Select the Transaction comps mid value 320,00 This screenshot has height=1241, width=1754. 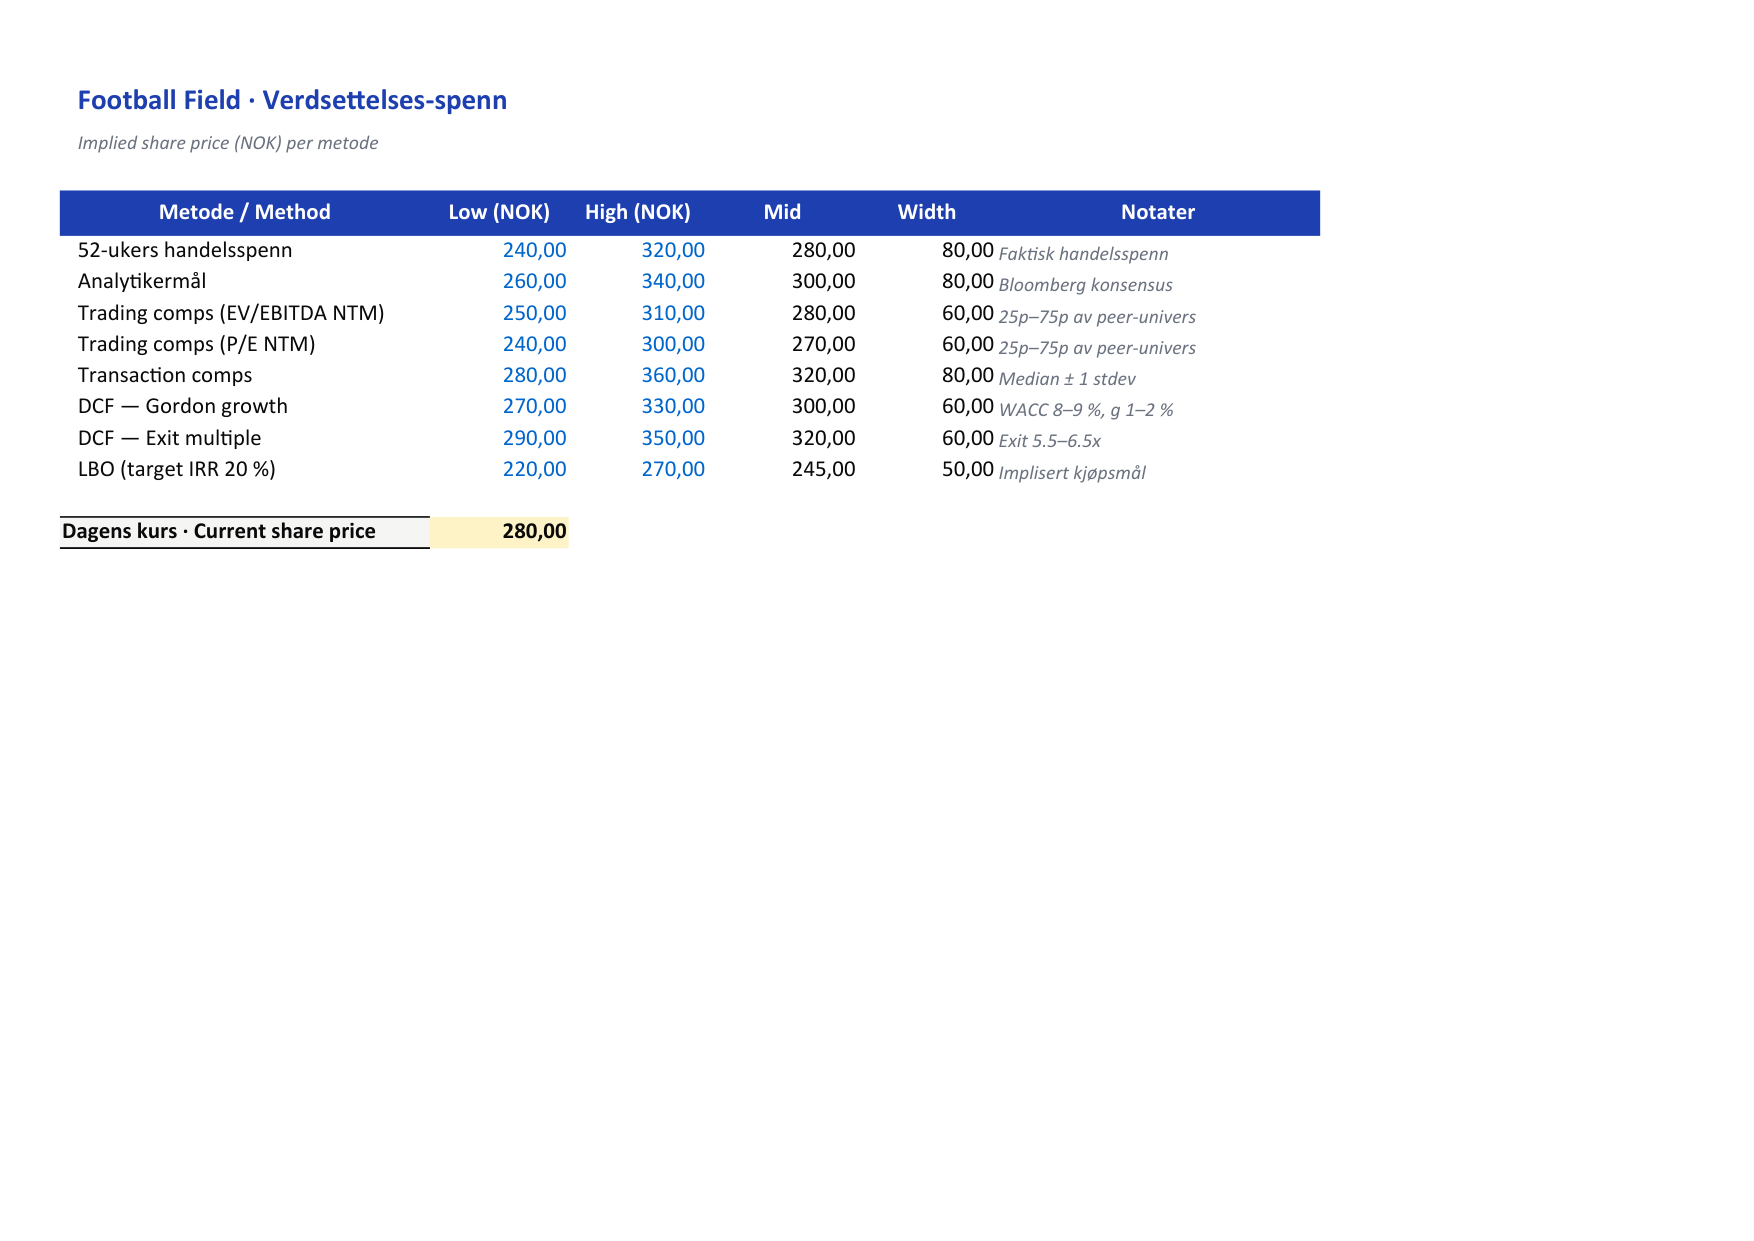tap(824, 375)
